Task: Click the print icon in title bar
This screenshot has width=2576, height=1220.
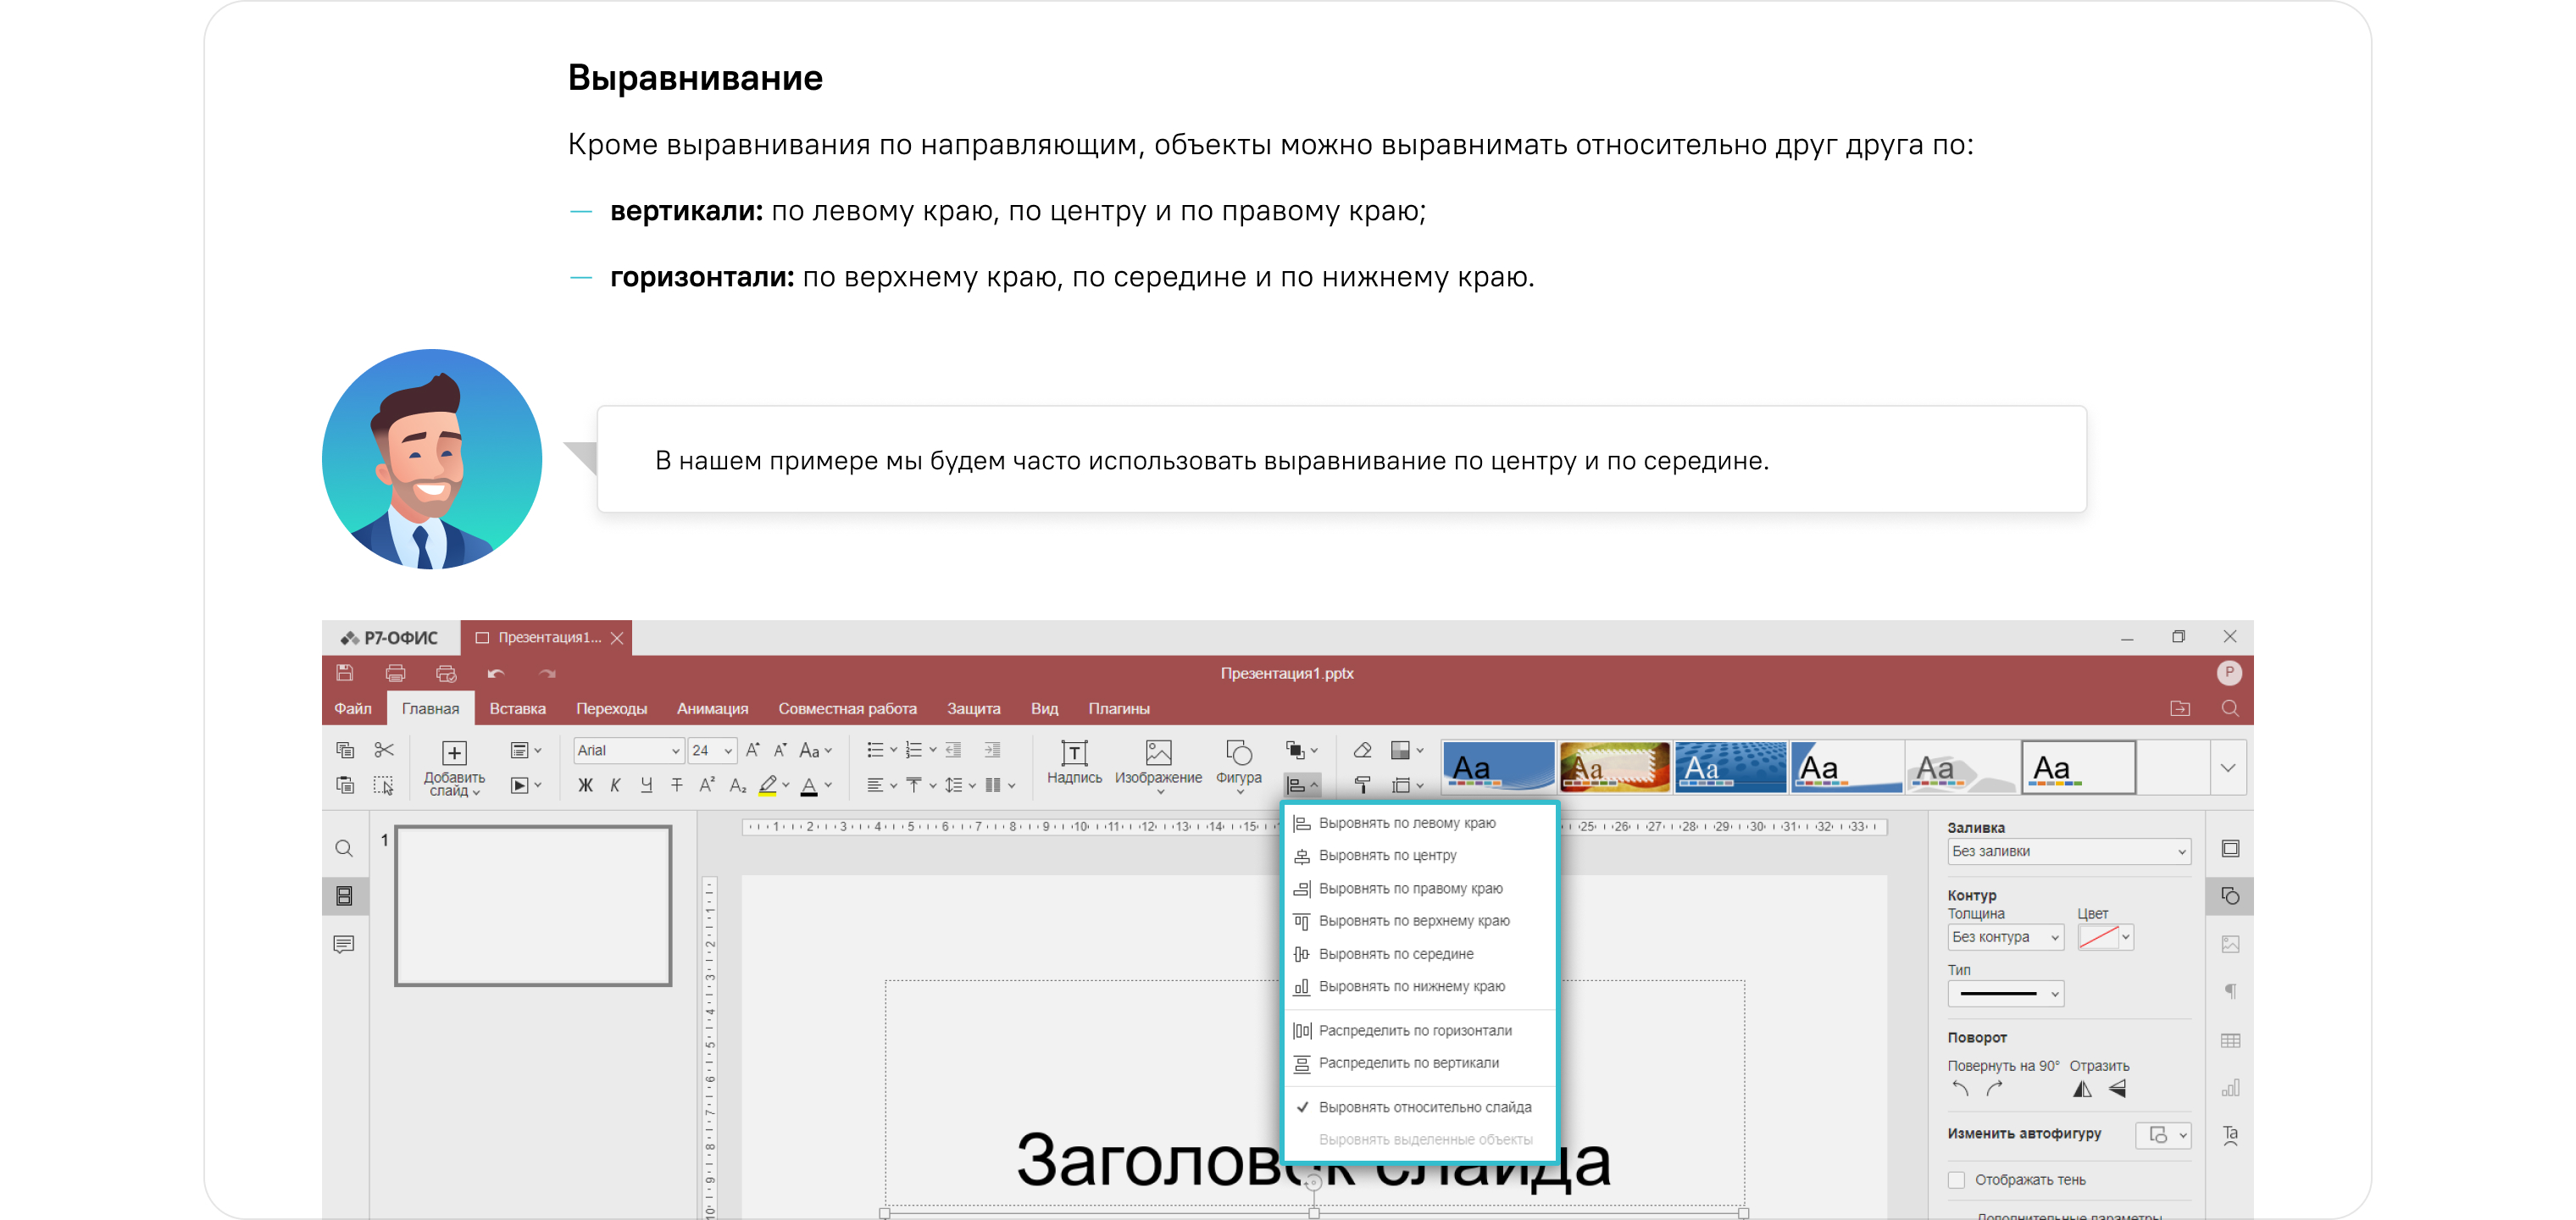Action: click(395, 673)
